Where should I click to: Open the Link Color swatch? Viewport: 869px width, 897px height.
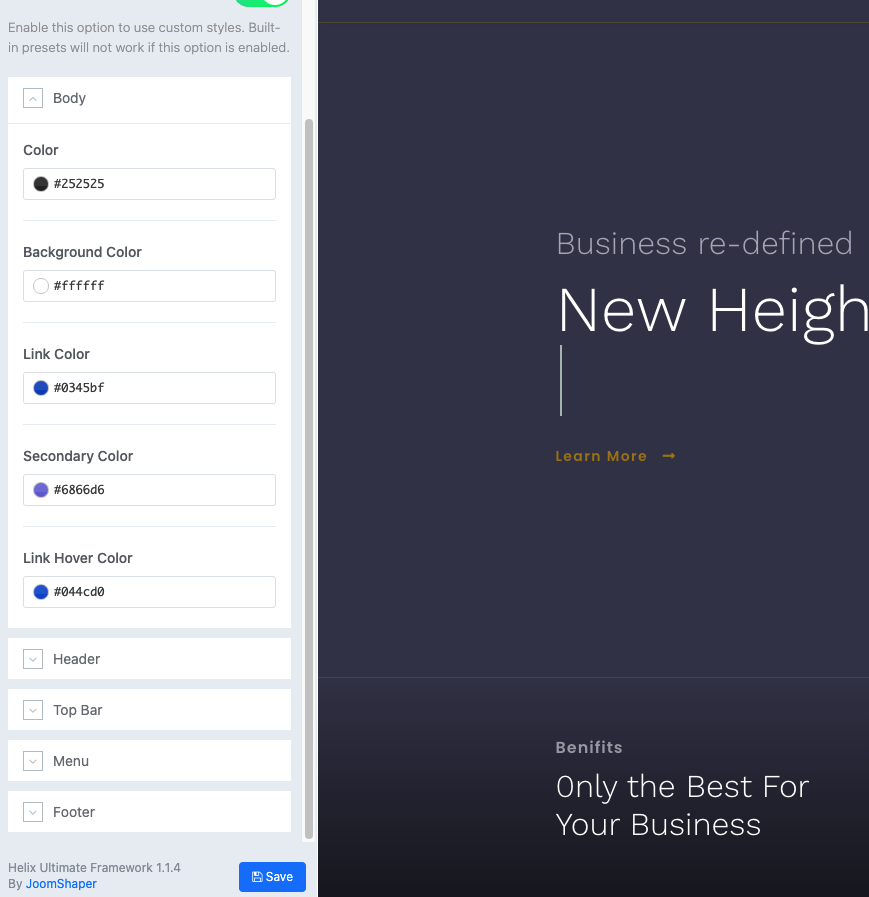tap(41, 388)
